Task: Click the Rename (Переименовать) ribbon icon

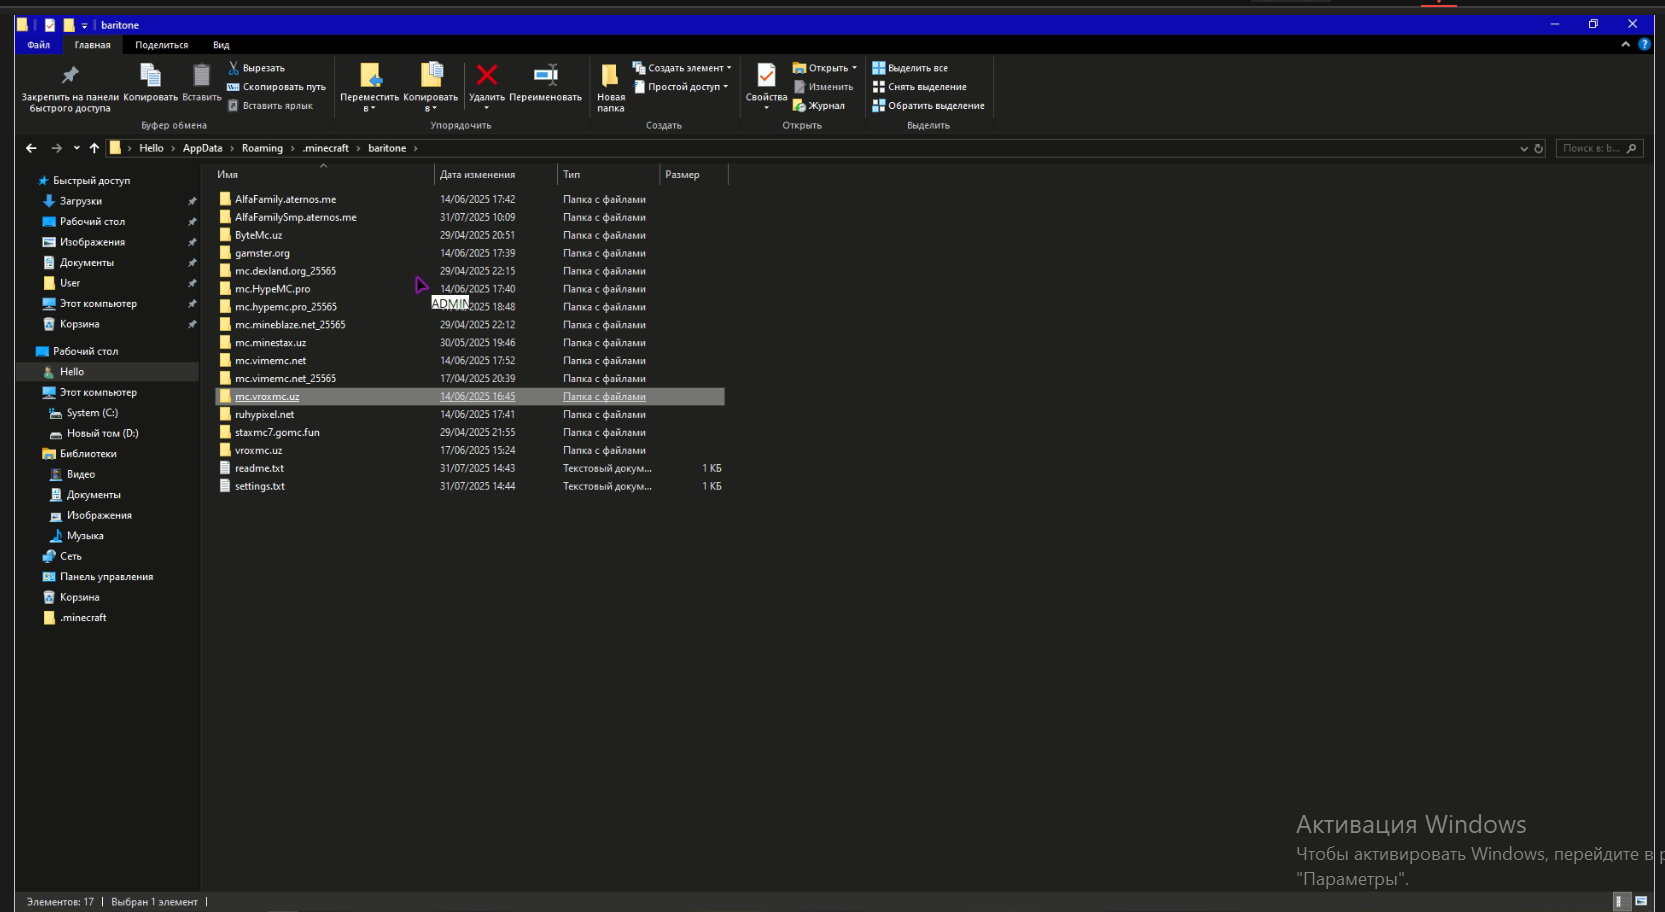Action: click(545, 76)
